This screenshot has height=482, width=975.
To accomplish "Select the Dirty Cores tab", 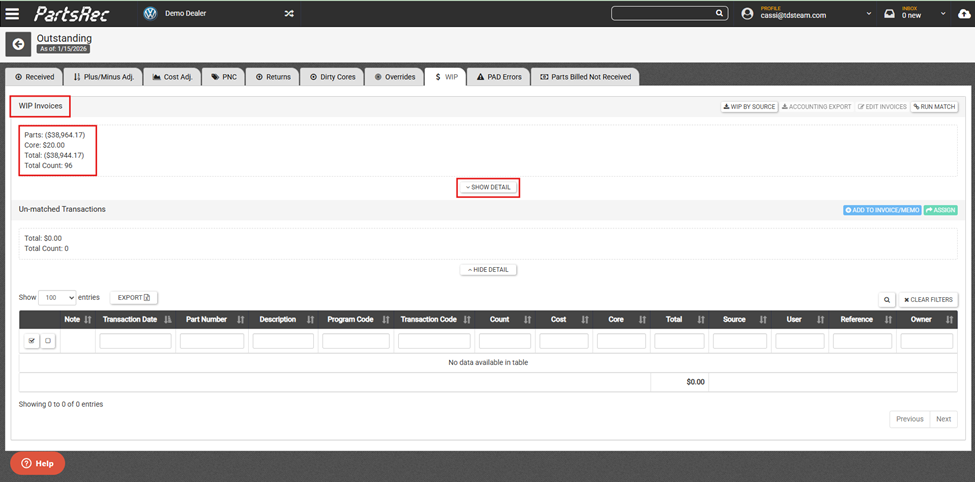I will 333,76.
